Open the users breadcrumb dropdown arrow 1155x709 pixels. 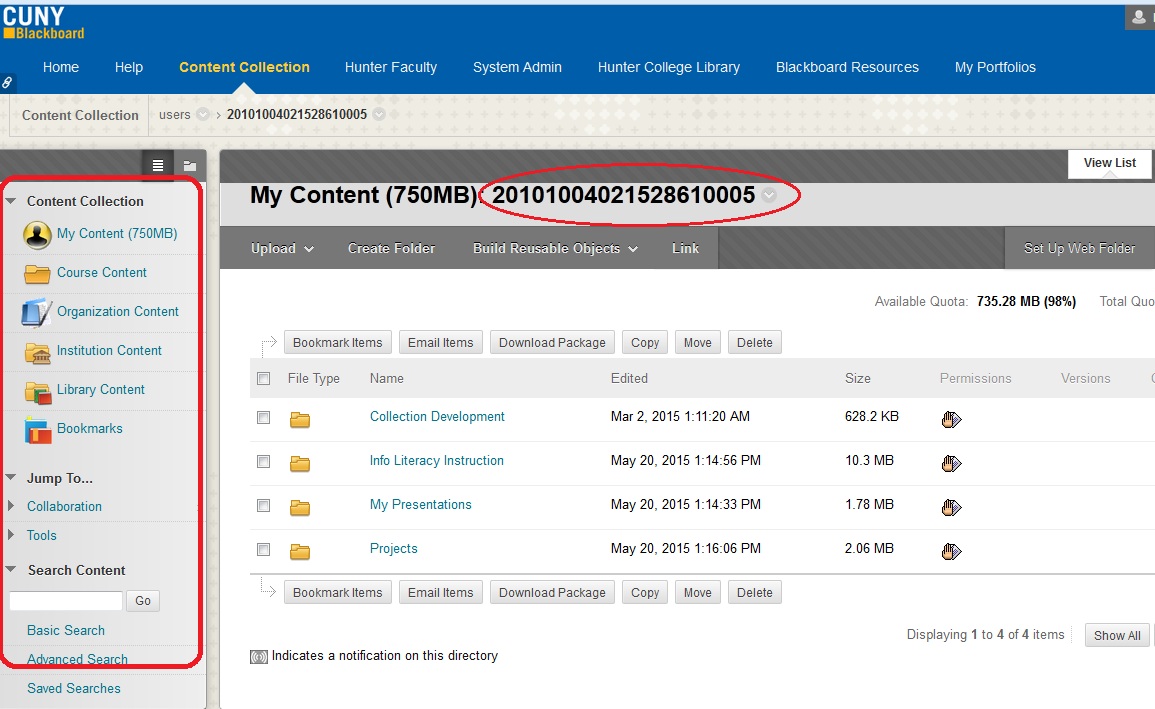coord(203,115)
